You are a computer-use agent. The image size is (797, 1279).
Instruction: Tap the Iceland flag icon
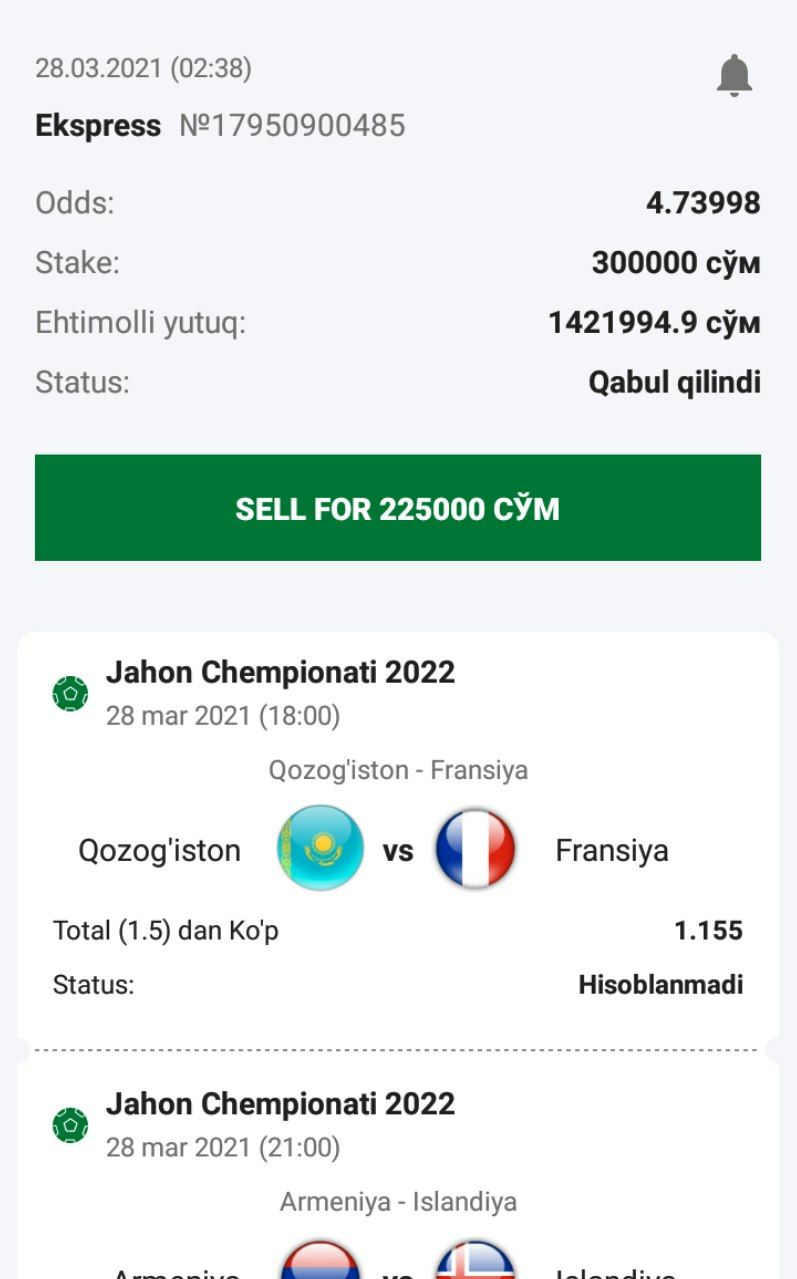475,1264
